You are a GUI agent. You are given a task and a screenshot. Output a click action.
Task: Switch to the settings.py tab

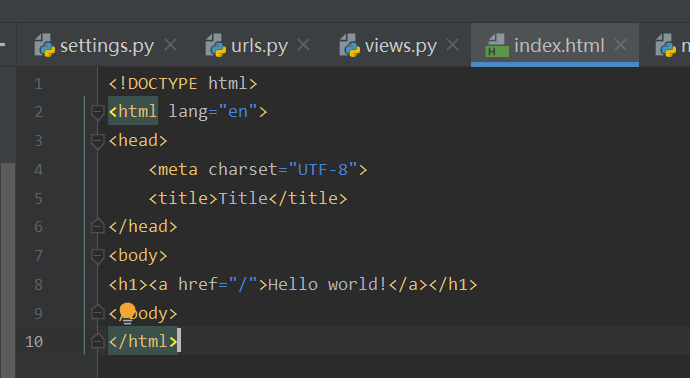click(x=106, y=46)
